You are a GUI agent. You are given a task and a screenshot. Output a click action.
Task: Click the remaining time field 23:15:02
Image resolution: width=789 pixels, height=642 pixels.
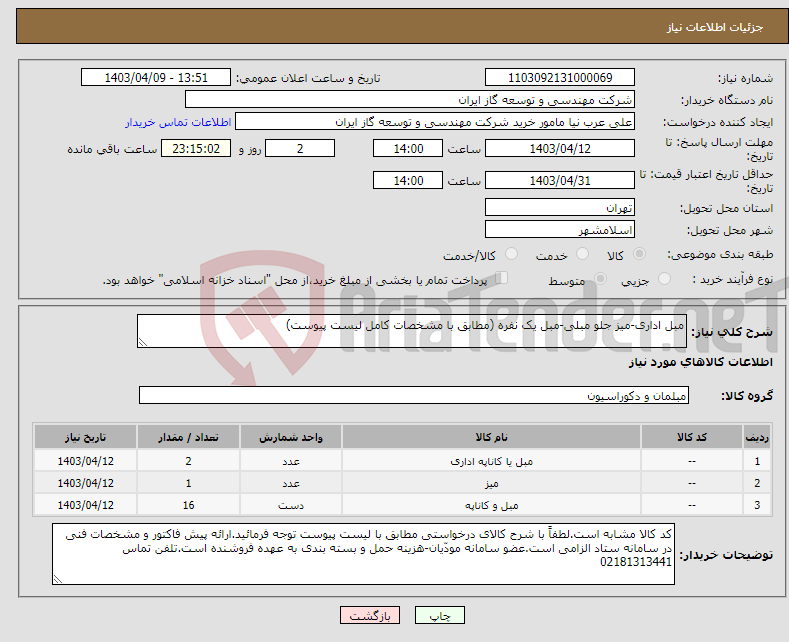click(x=196, y=148)
